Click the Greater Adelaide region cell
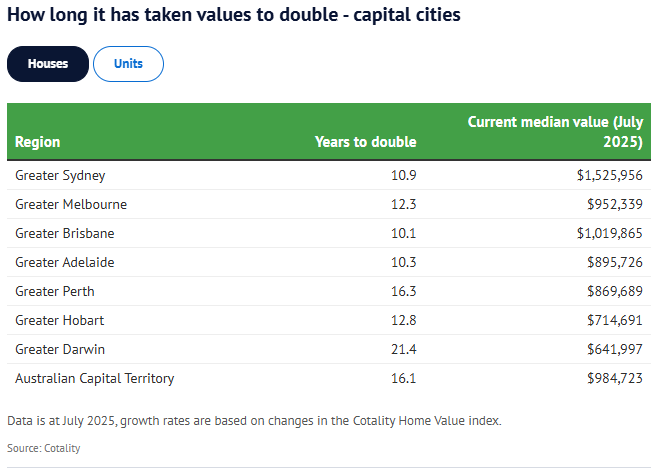Image resolution: width=664 pixels, height=476 pixels. [65, 262]
